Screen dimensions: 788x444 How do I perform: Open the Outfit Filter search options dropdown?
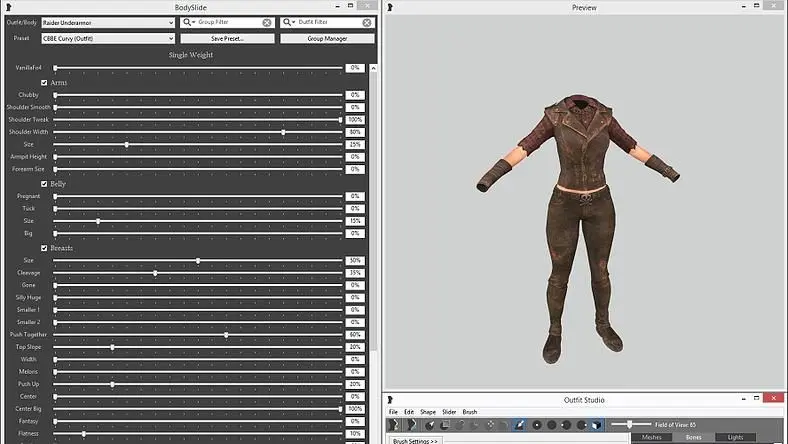click(x=289, y=22)
